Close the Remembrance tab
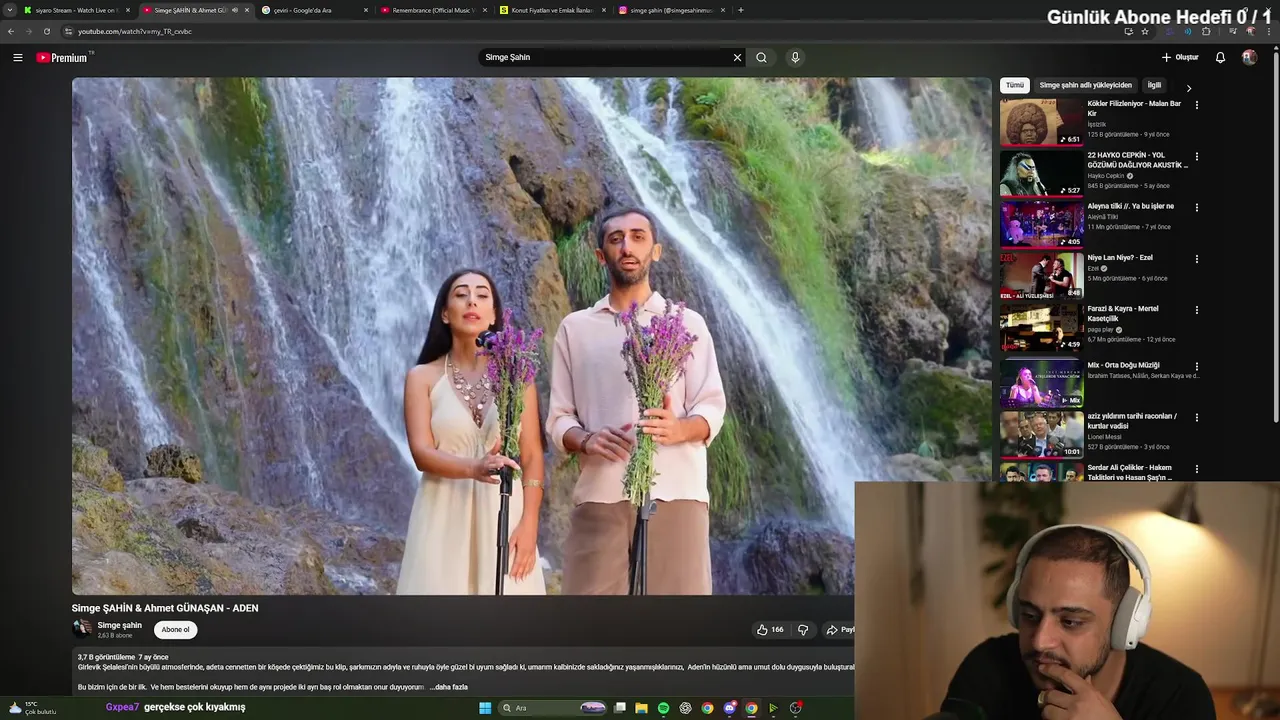The width and height of the screenshot is (1280, 720). pyautogui.click(x=485, y=10)
